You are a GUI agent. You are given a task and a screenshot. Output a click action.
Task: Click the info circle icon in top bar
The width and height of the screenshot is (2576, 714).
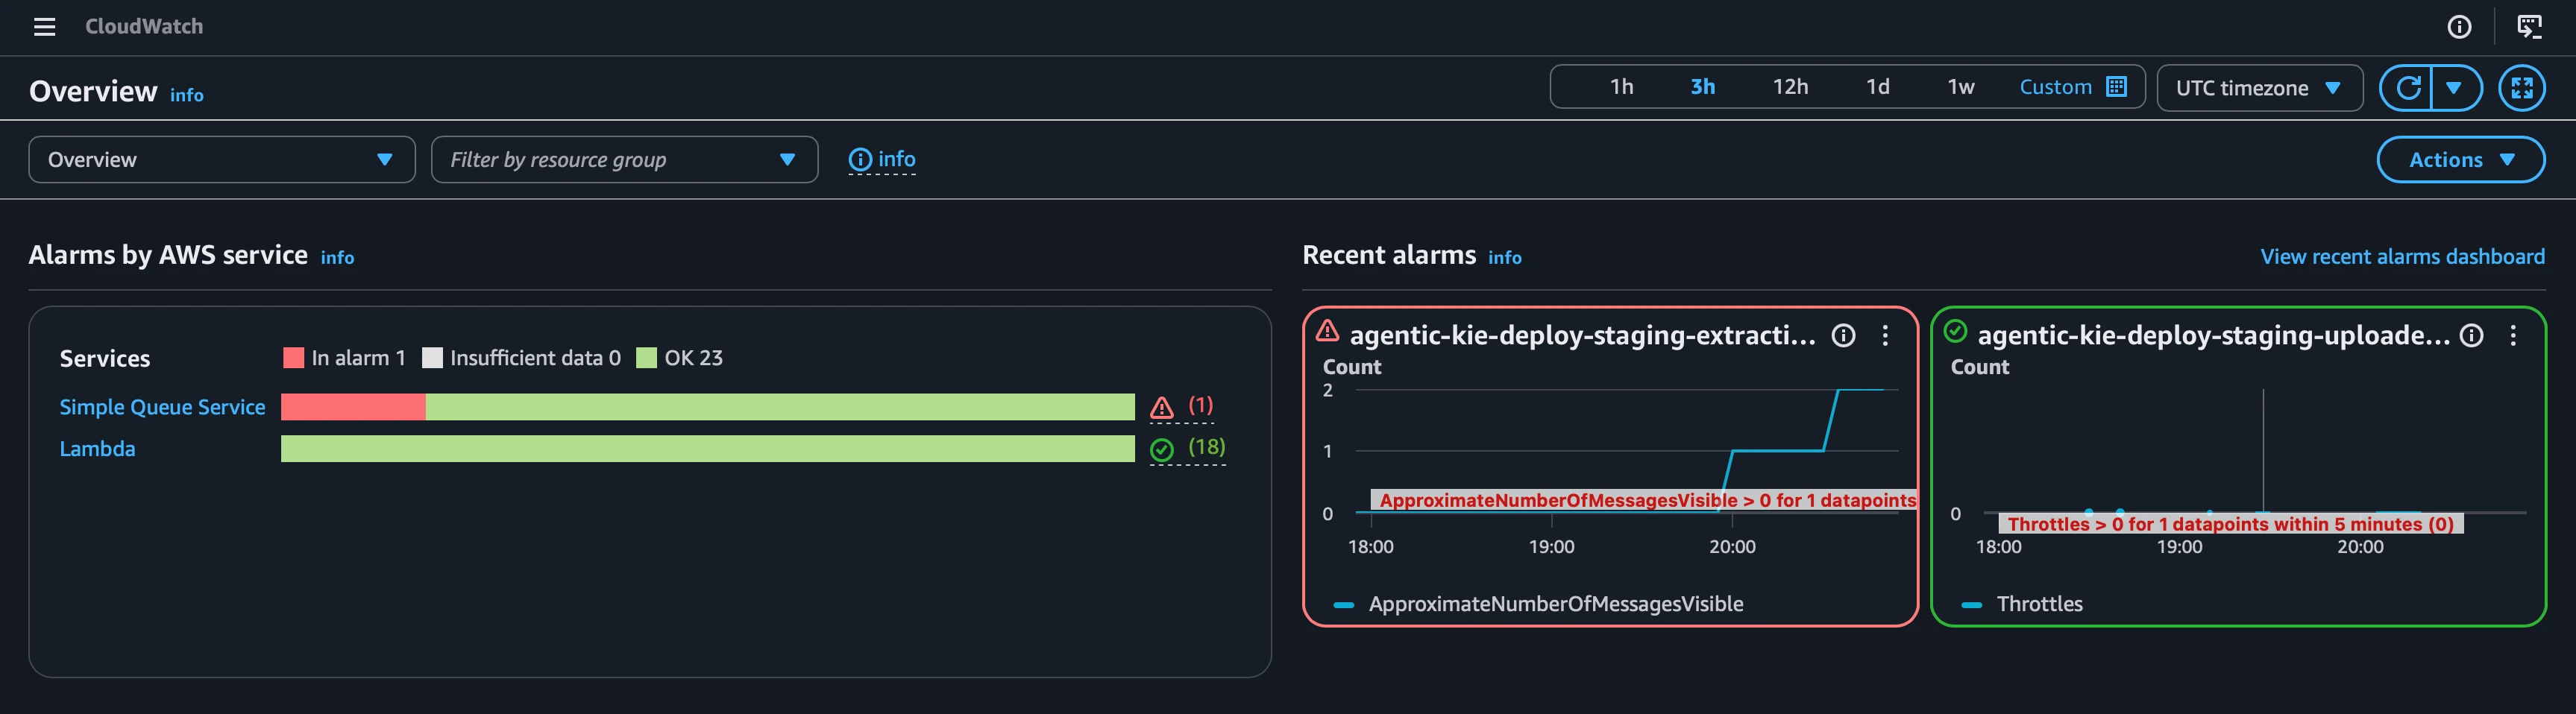pos(2459,27)
